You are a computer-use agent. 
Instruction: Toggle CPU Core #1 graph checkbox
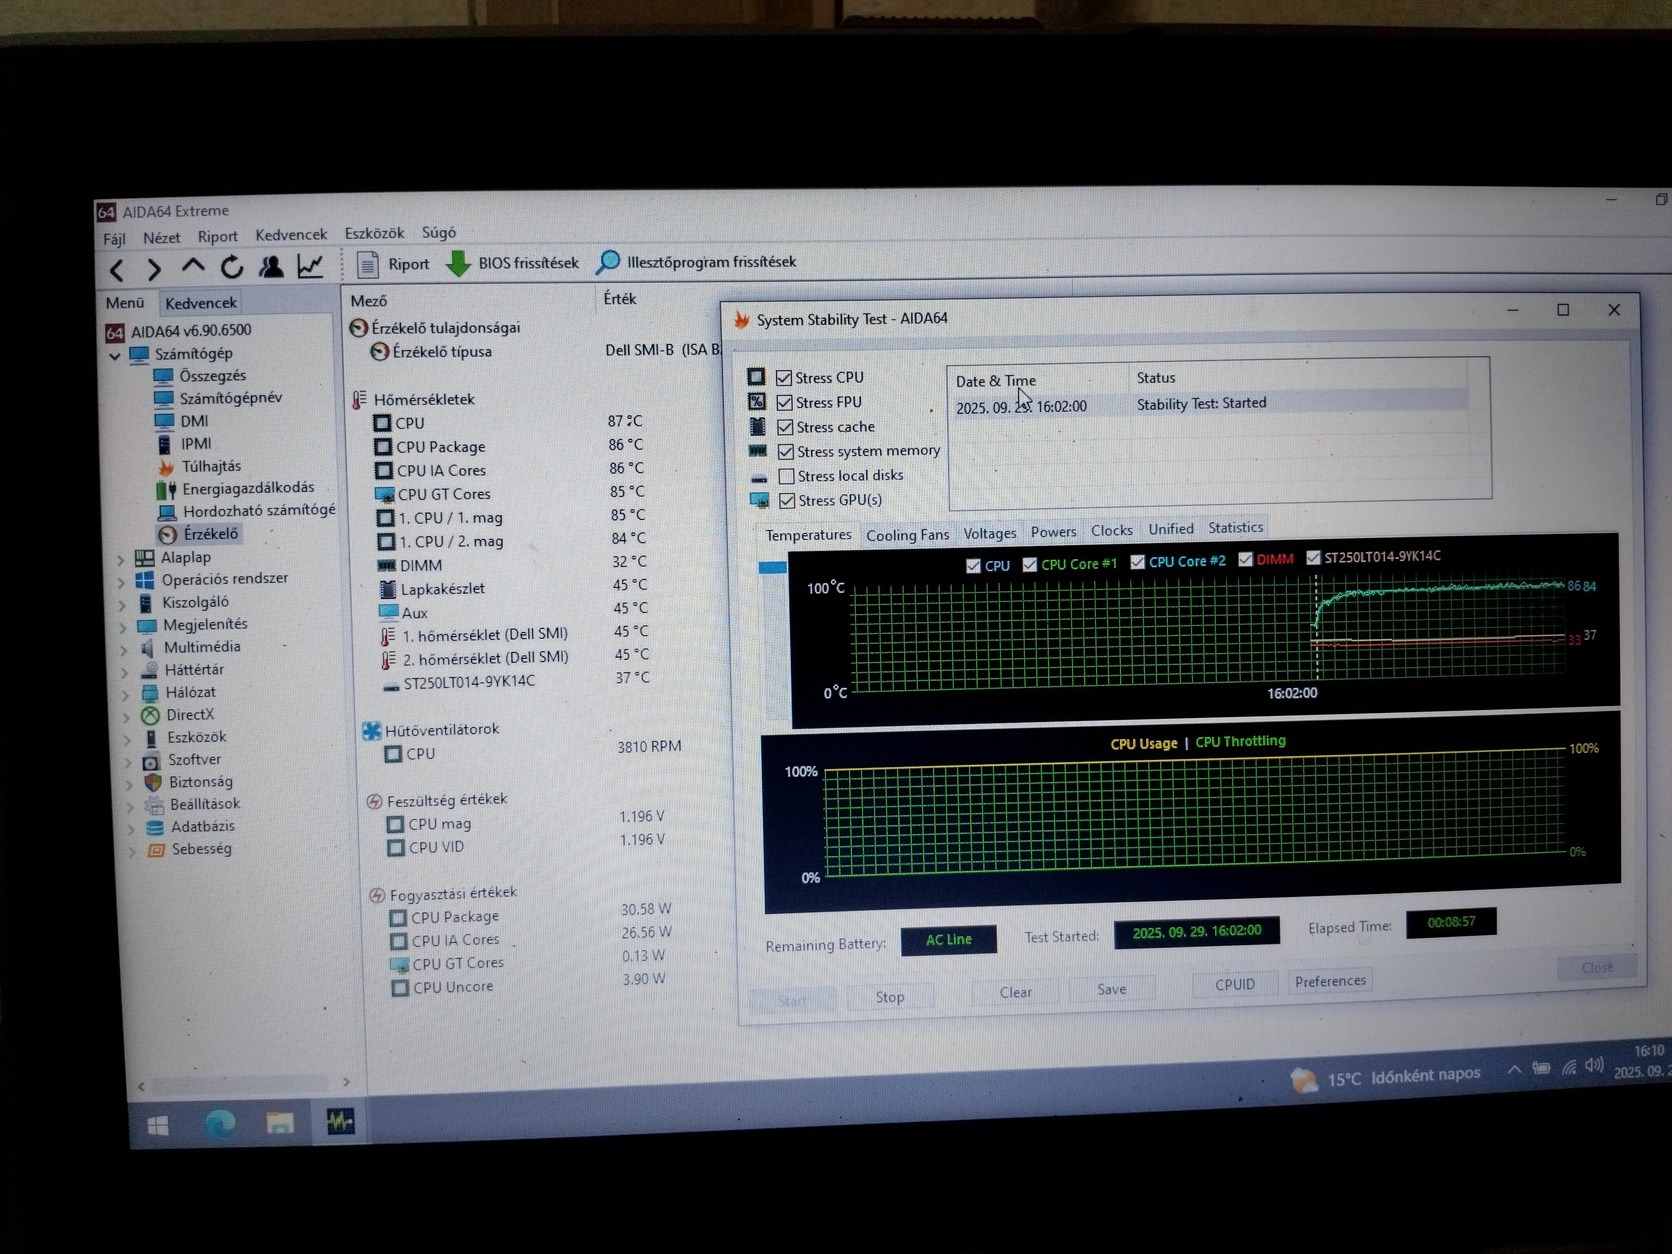1030,565
